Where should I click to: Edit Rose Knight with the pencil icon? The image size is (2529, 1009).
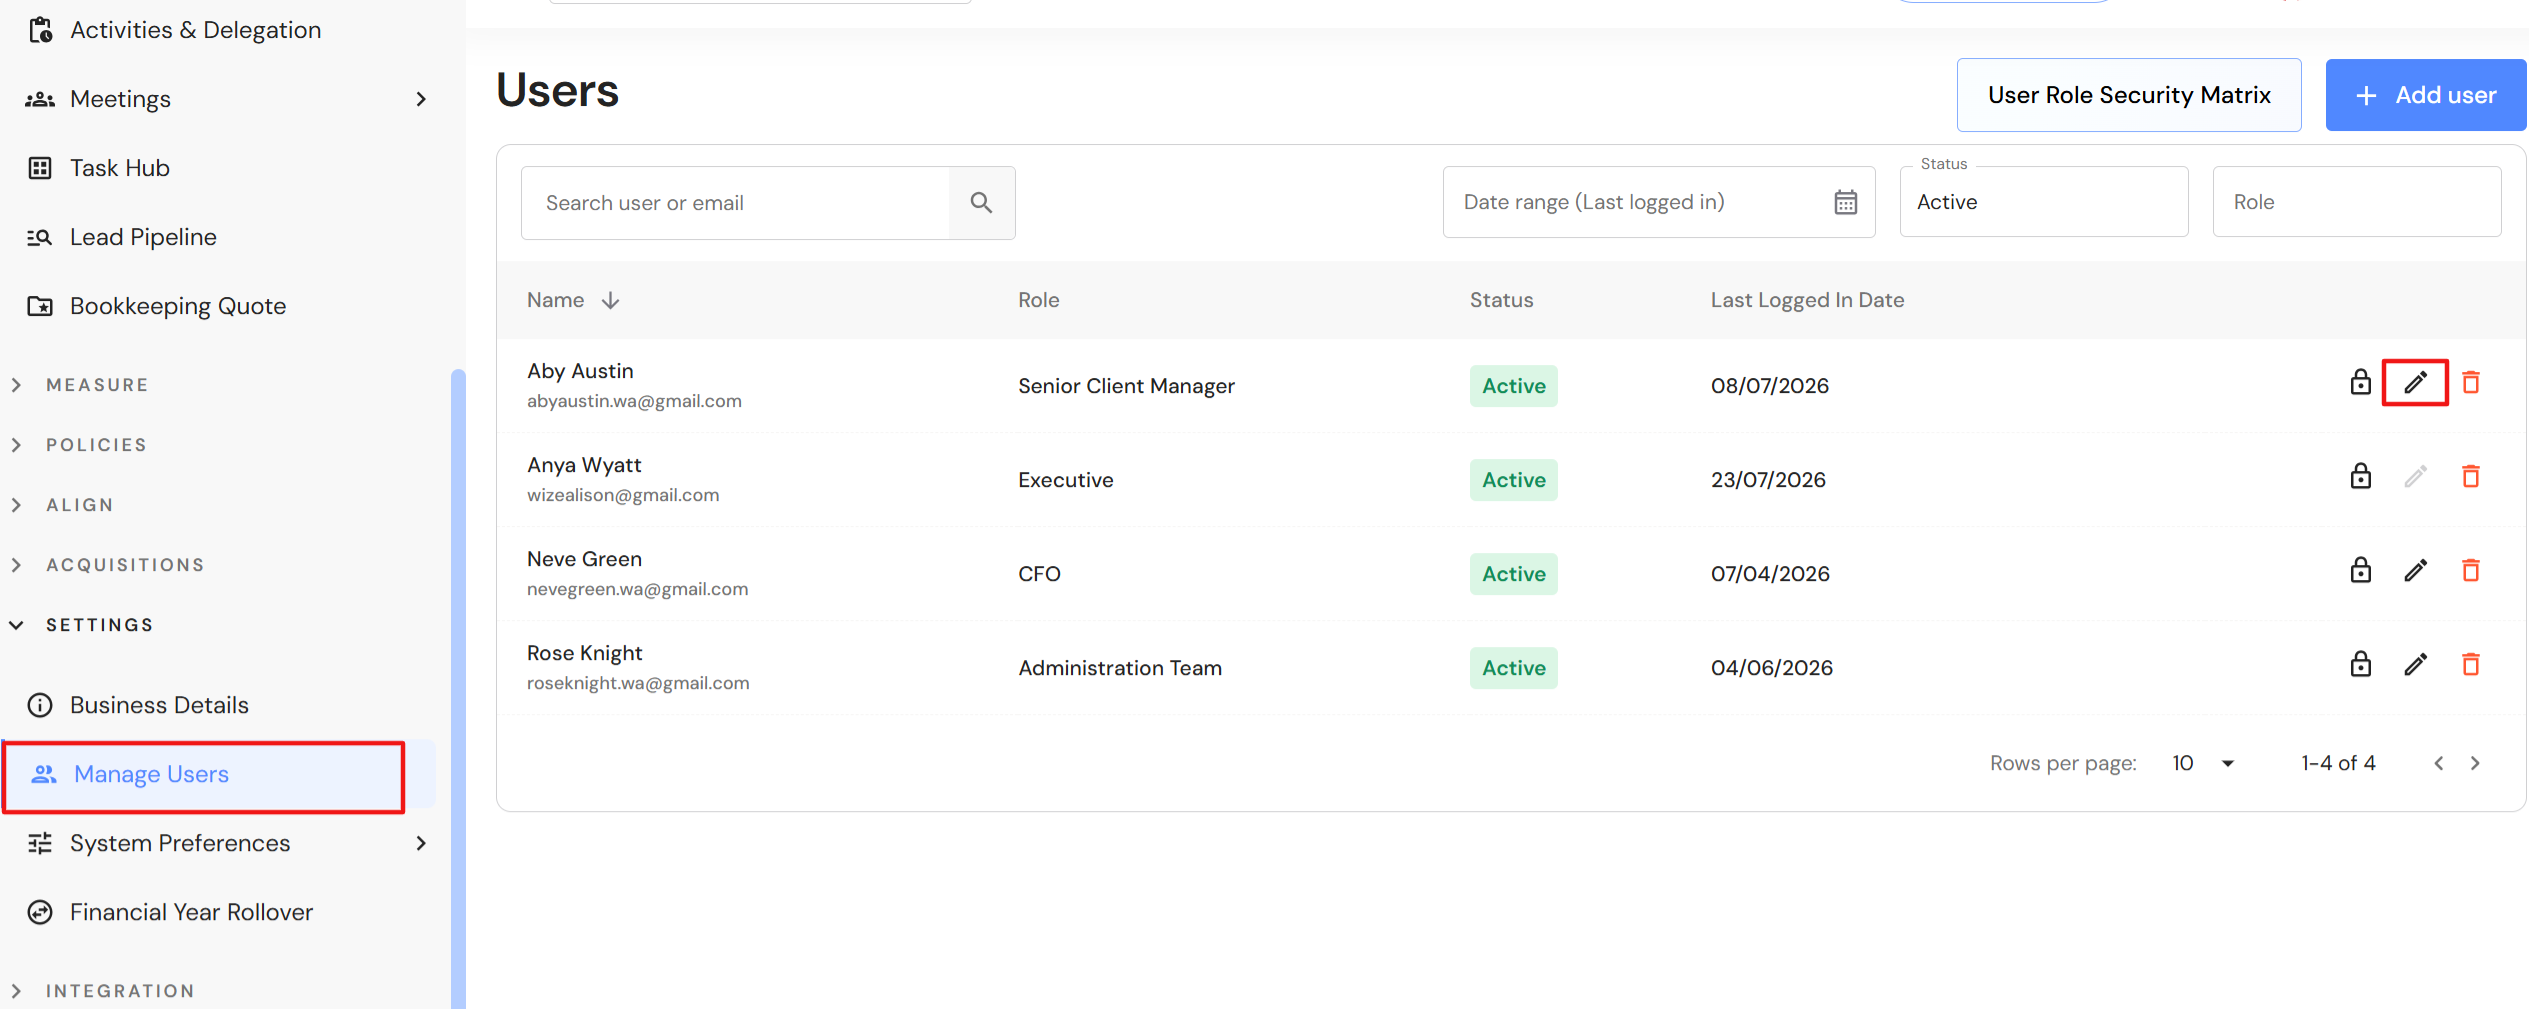pyautogui.click(x=2415, y=665)
